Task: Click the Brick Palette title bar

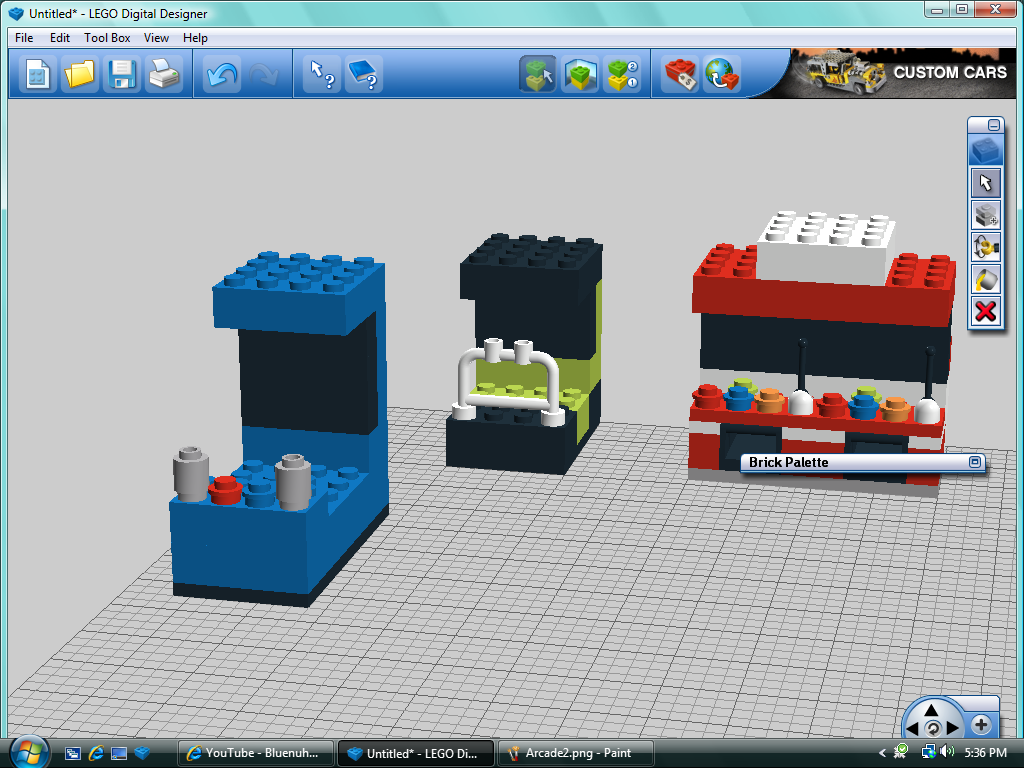Action: (861, 462)
